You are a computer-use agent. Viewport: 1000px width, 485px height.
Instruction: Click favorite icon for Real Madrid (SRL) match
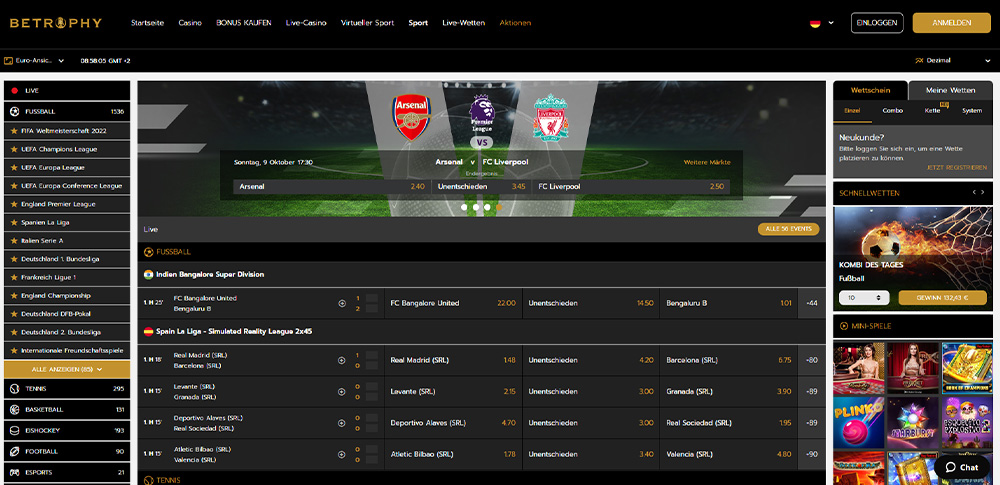pos(342,361)
